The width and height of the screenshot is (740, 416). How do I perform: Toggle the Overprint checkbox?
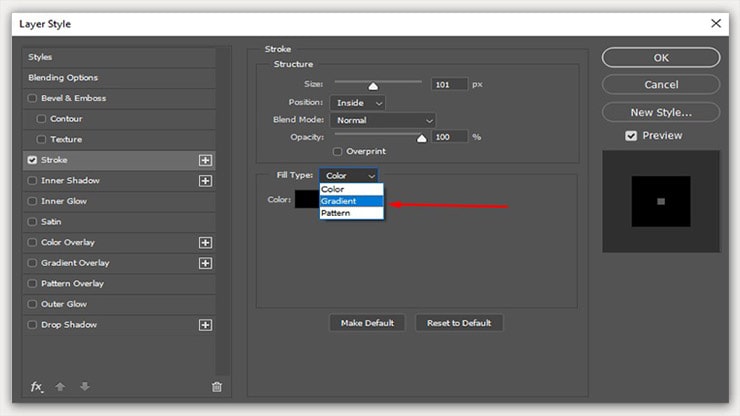click(337, 152)
